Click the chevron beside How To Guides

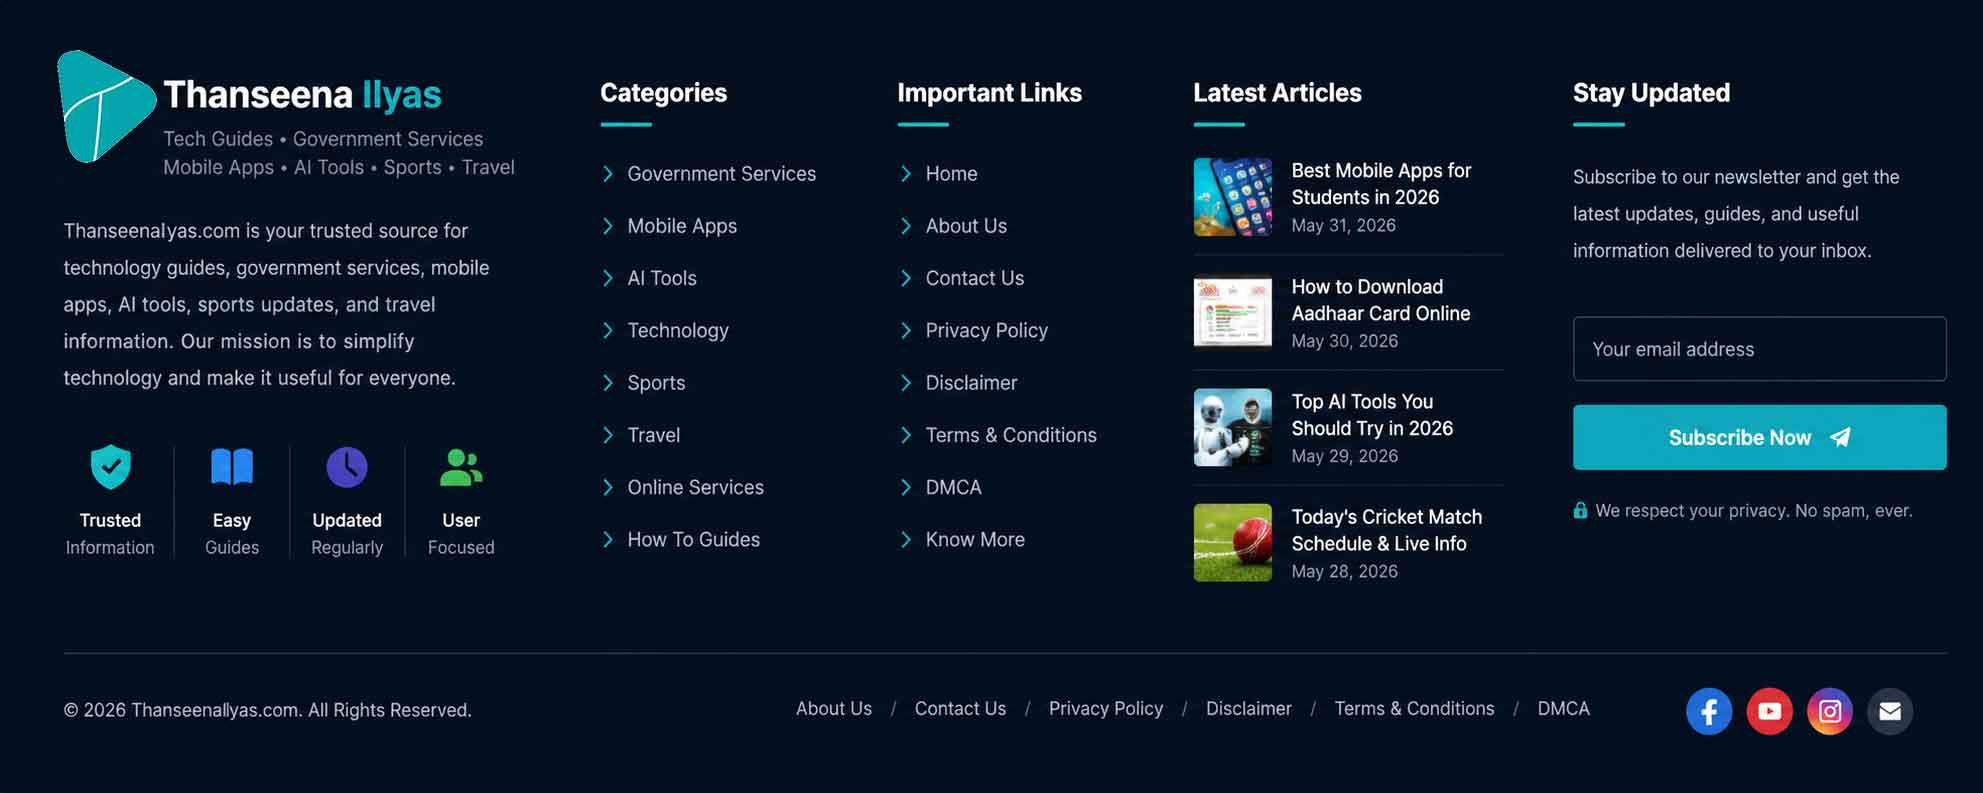(608, 540)
